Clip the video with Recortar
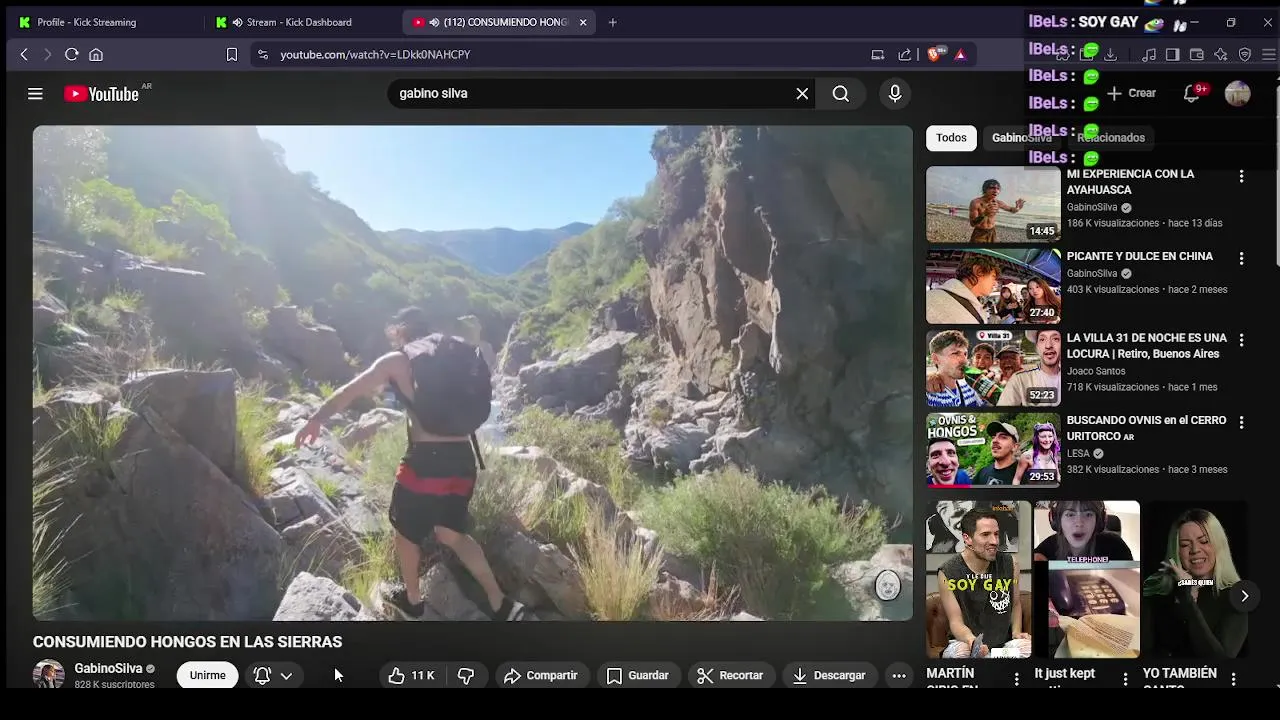The width and height of the screenshot is (1280, 720). (x=731, y=676)
